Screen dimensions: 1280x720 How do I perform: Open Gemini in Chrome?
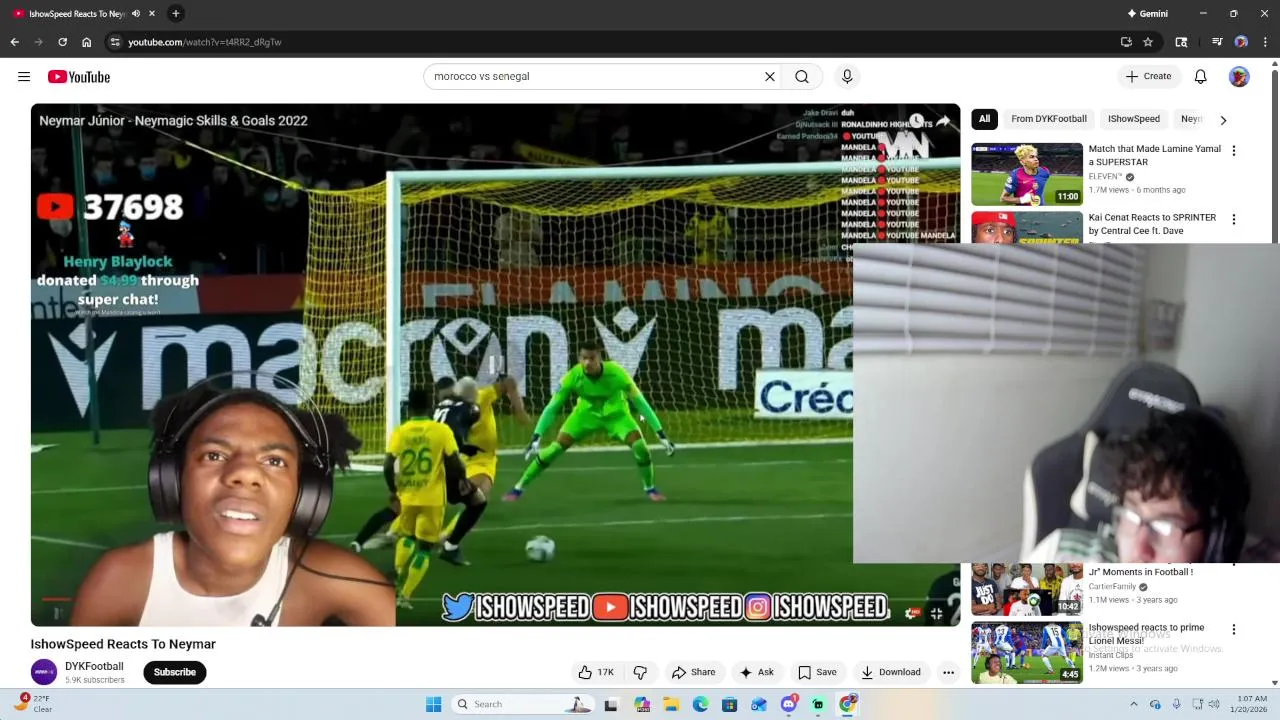click(x=1147, y=13)
